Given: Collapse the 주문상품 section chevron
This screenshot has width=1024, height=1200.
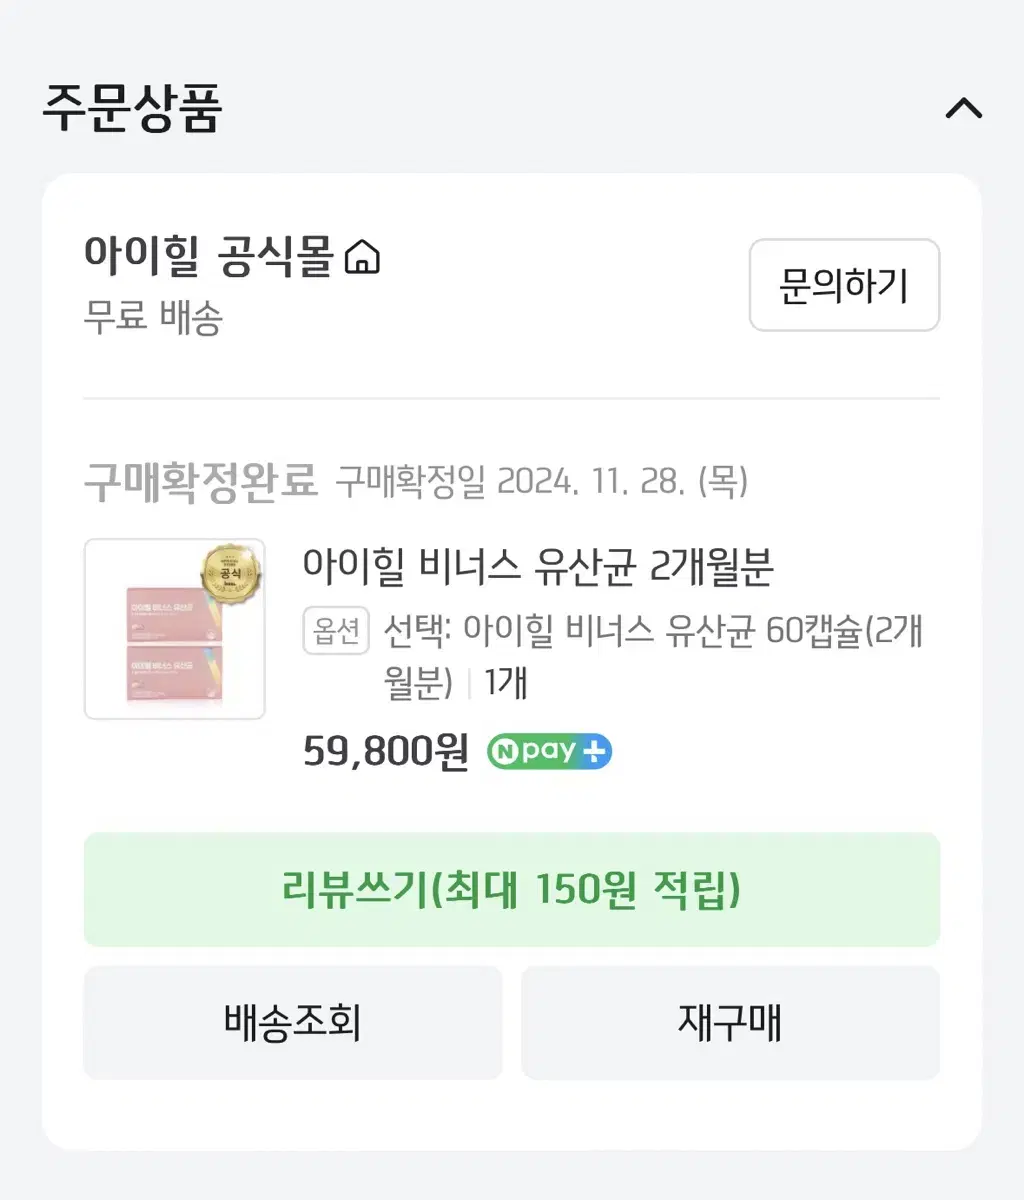Looking at the screenshot, I should pyautogui.click(x=964, y=108).
